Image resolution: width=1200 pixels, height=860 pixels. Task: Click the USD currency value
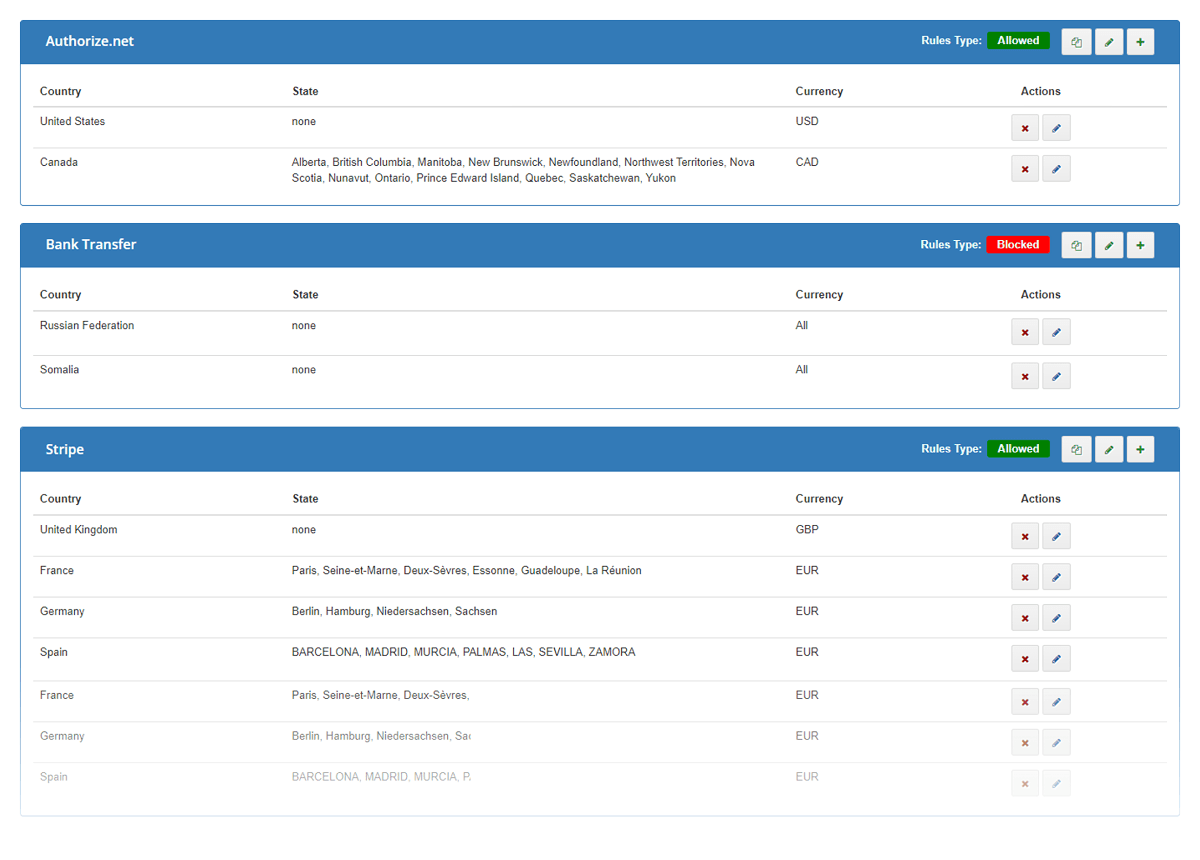coord(807,121)
